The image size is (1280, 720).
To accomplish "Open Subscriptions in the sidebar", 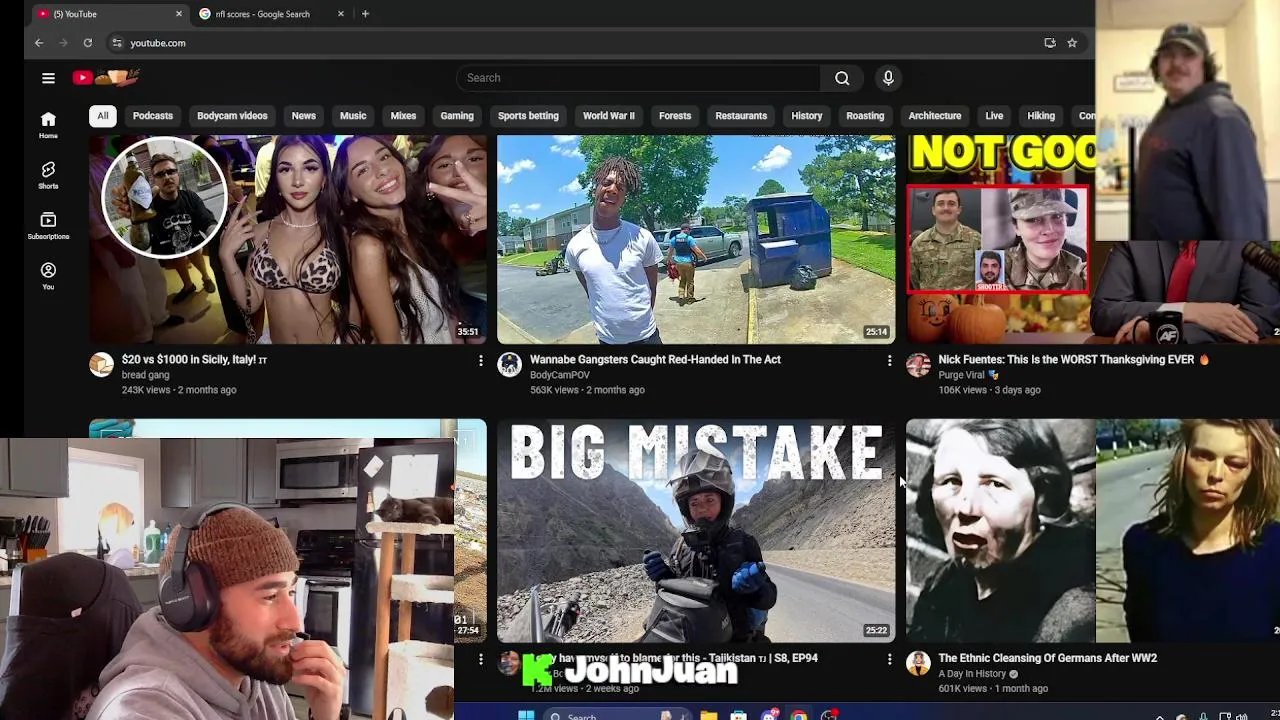I will point(48,225).
